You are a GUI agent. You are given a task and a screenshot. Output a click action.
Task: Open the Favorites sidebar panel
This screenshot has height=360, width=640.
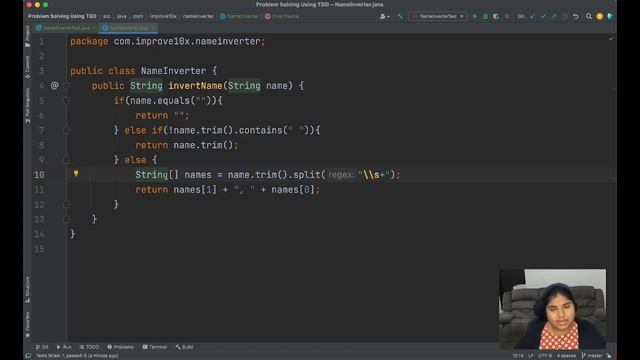(27, 325)
